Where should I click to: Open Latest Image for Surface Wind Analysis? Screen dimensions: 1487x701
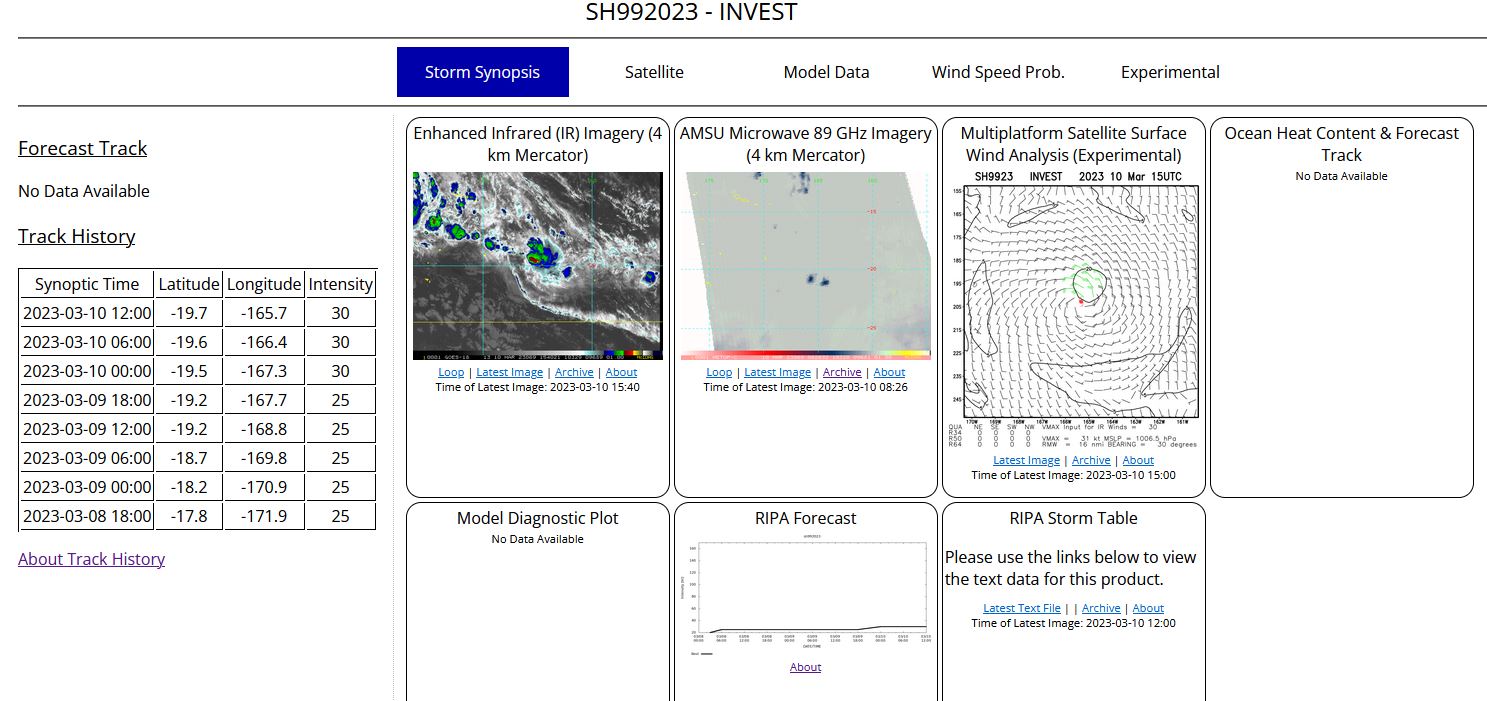(1026, 460)
